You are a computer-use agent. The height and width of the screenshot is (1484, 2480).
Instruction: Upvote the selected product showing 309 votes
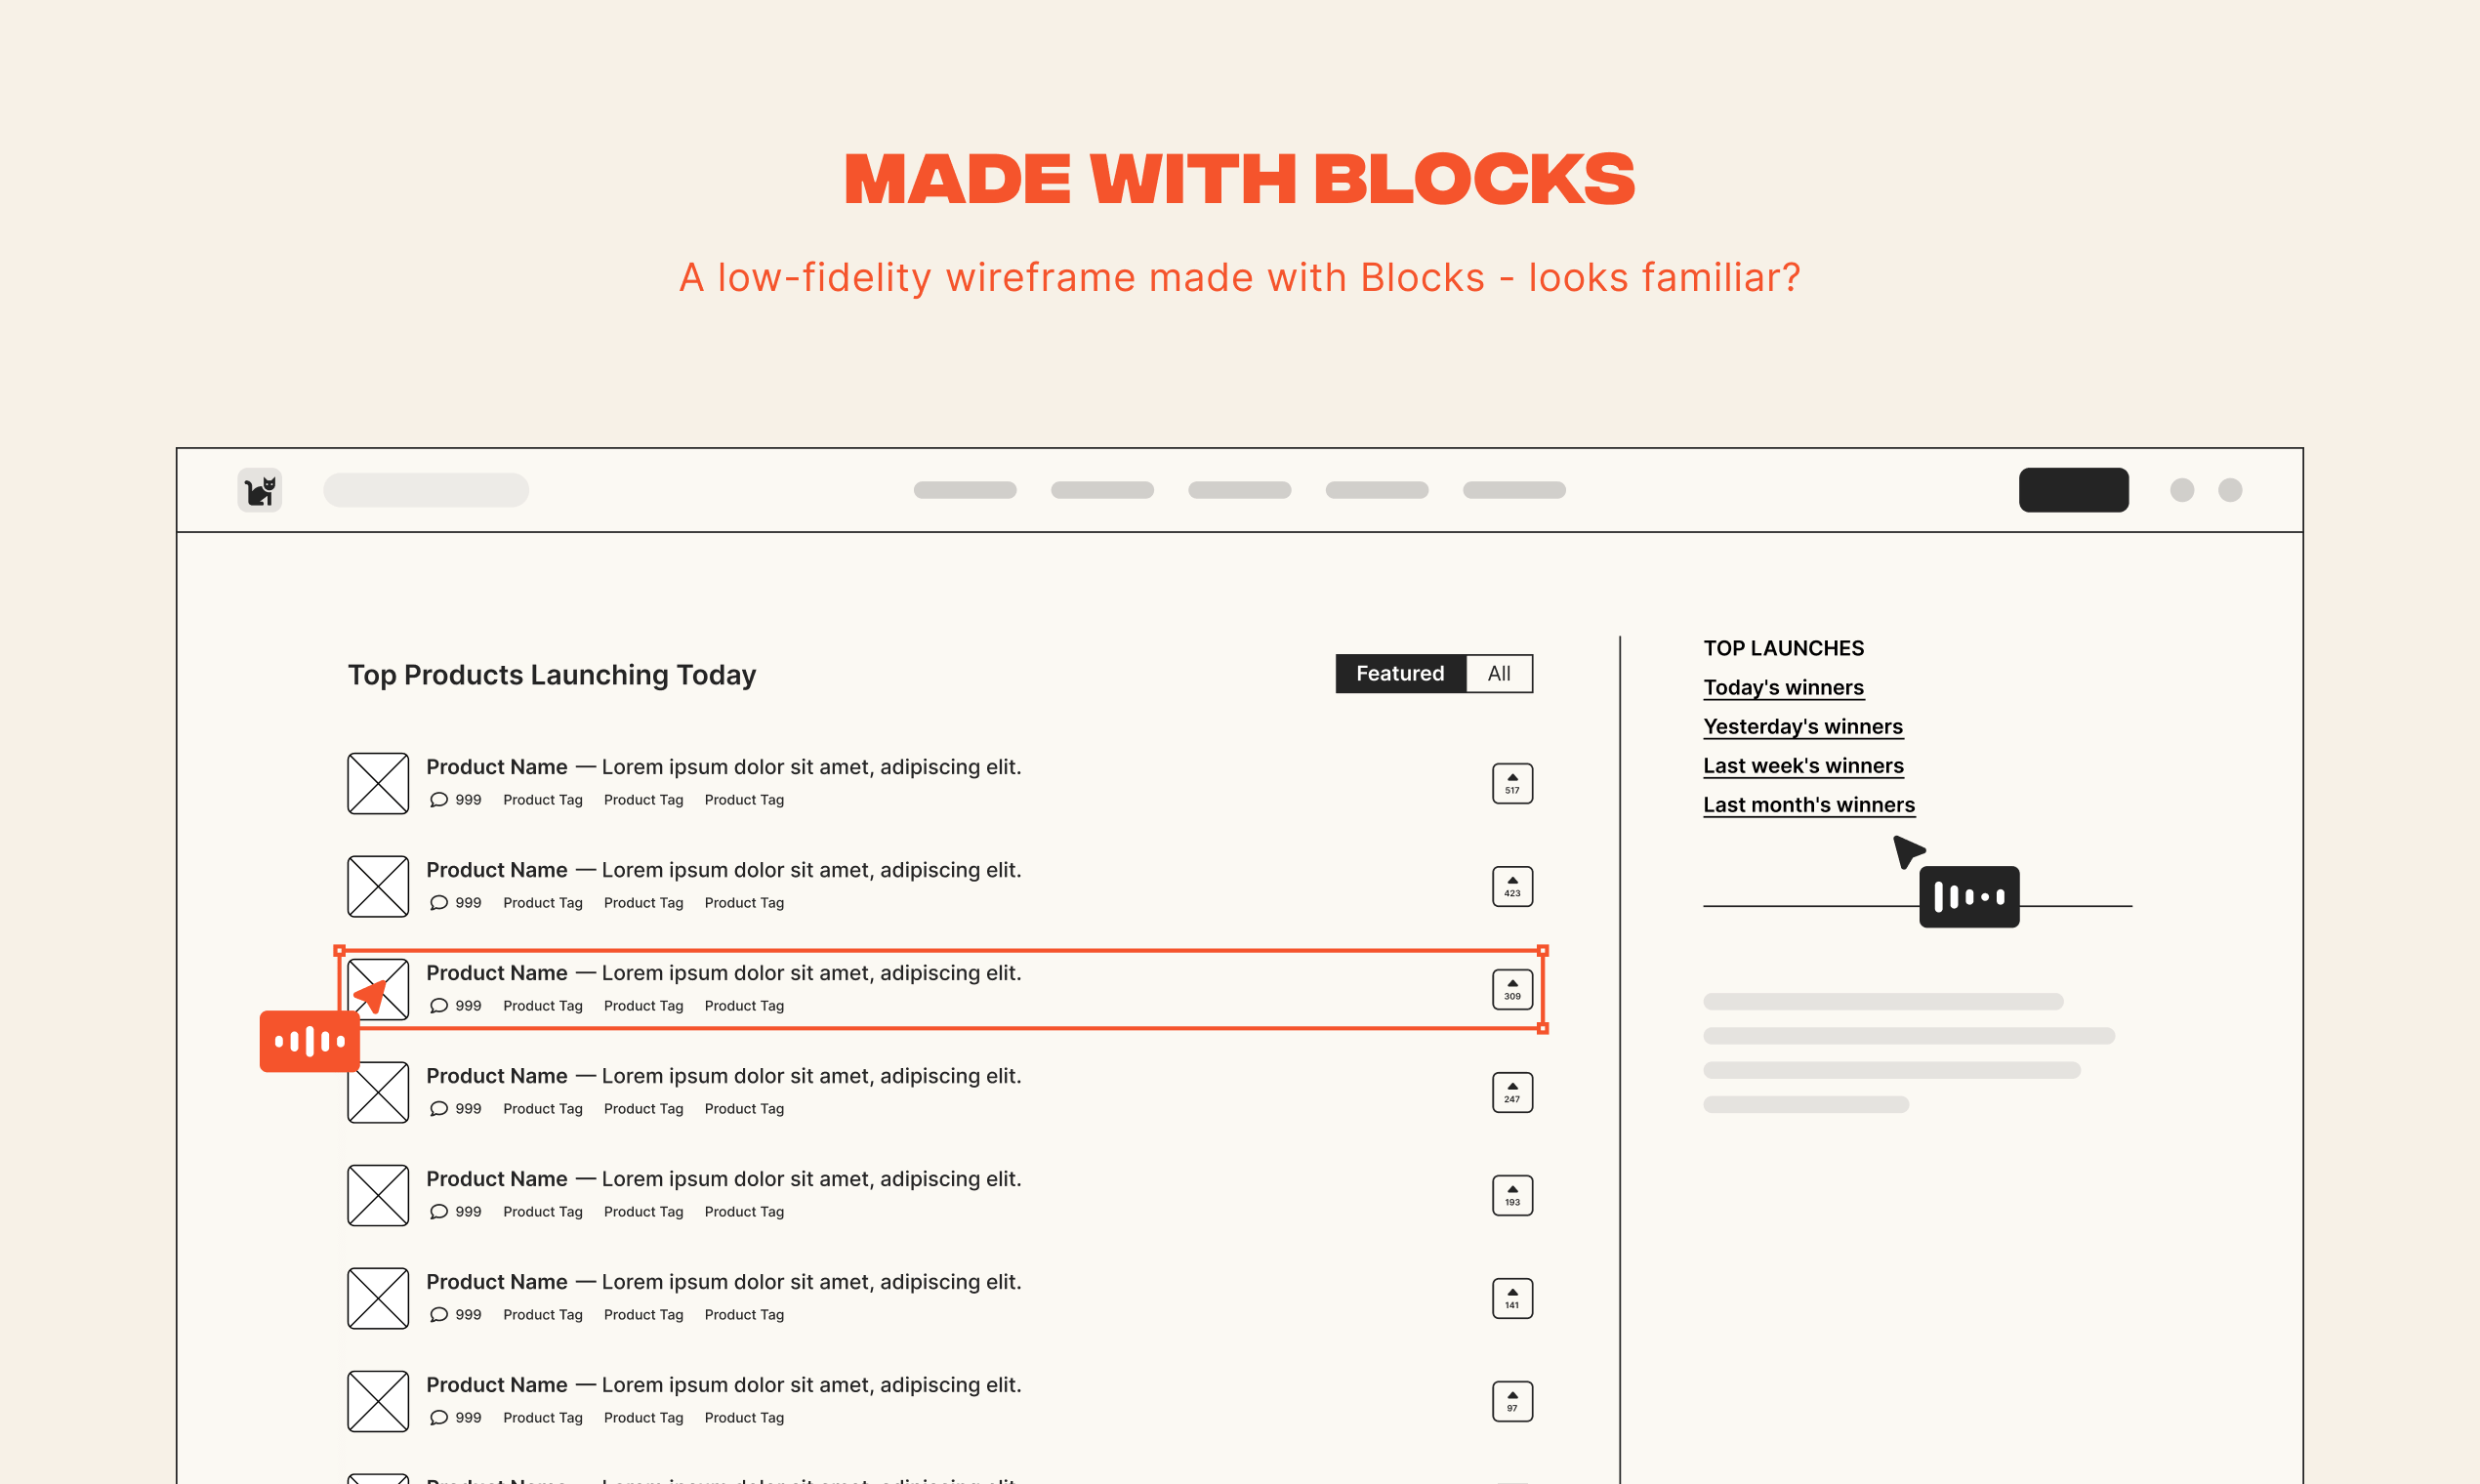click(1512, 989)
